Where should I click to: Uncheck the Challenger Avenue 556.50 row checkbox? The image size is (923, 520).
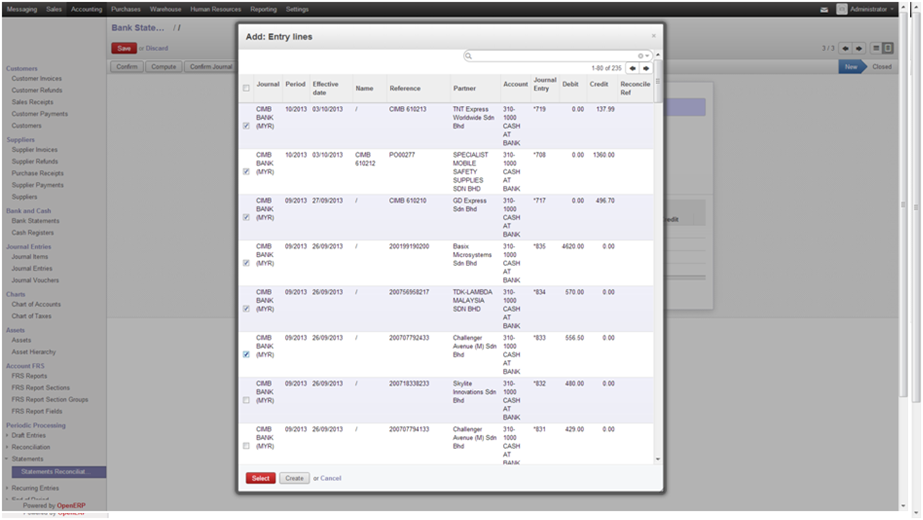[246, 355]
